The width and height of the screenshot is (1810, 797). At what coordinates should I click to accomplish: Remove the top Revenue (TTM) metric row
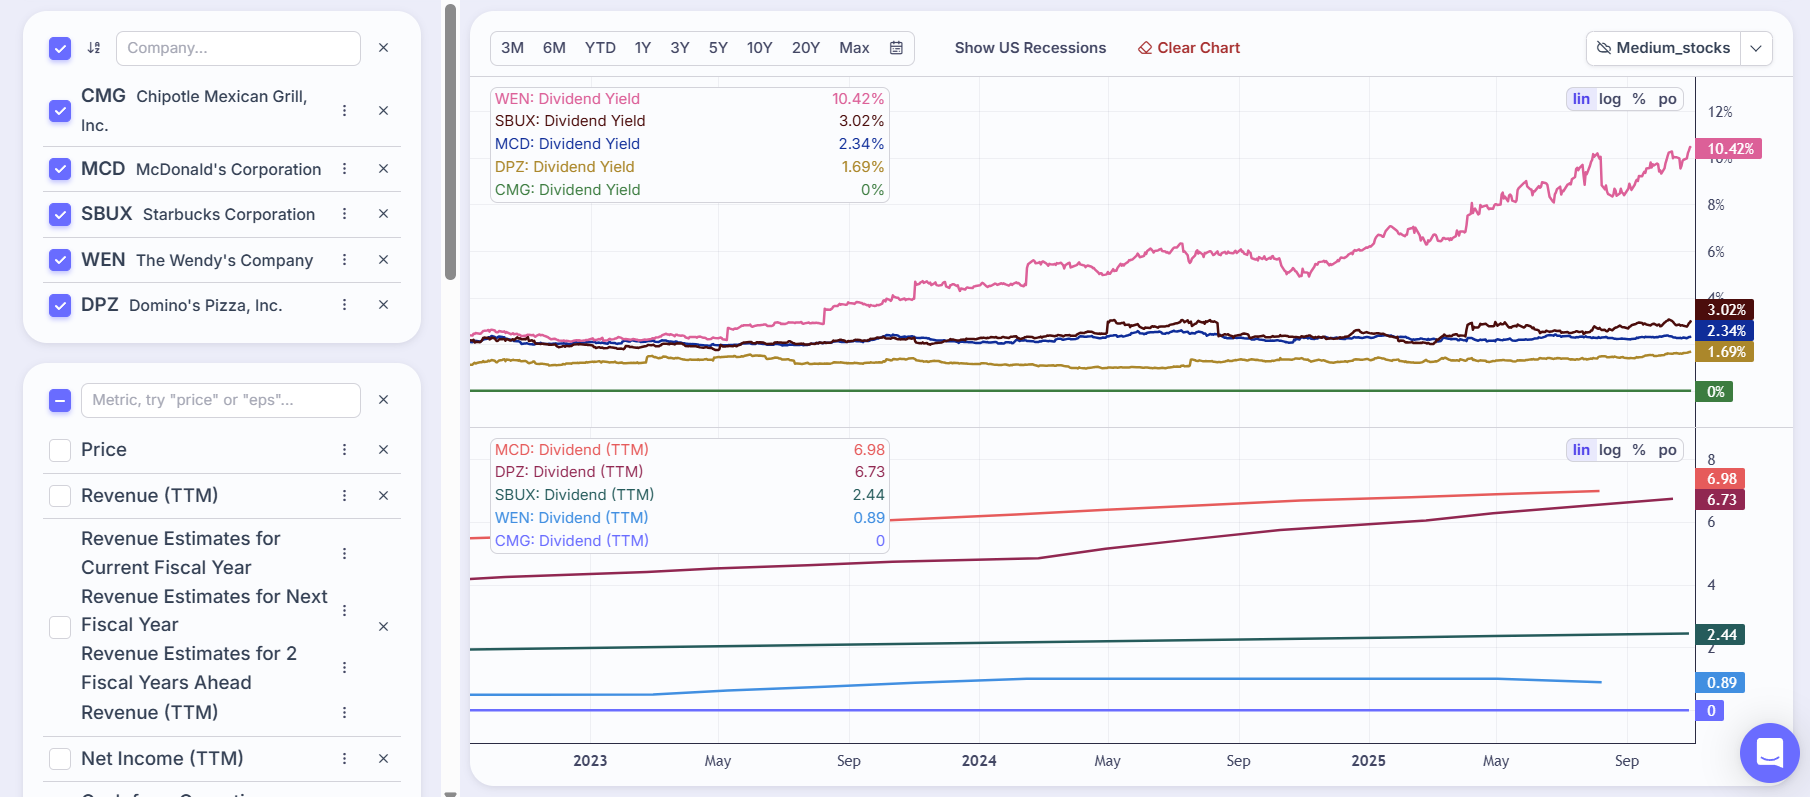[383, 496]
